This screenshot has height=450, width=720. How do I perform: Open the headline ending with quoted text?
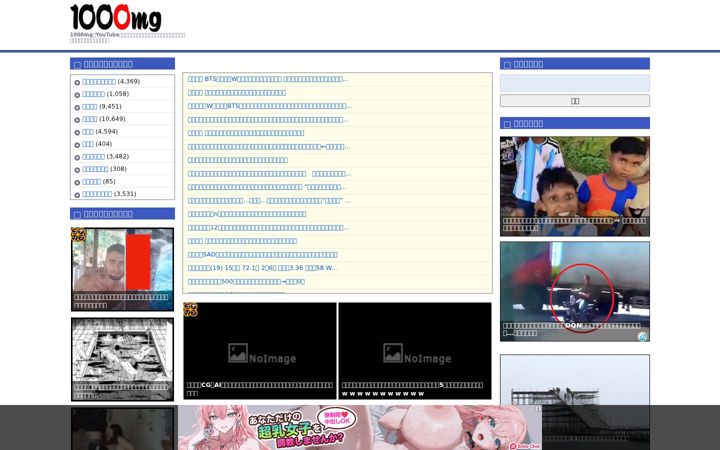pos(269,201)
